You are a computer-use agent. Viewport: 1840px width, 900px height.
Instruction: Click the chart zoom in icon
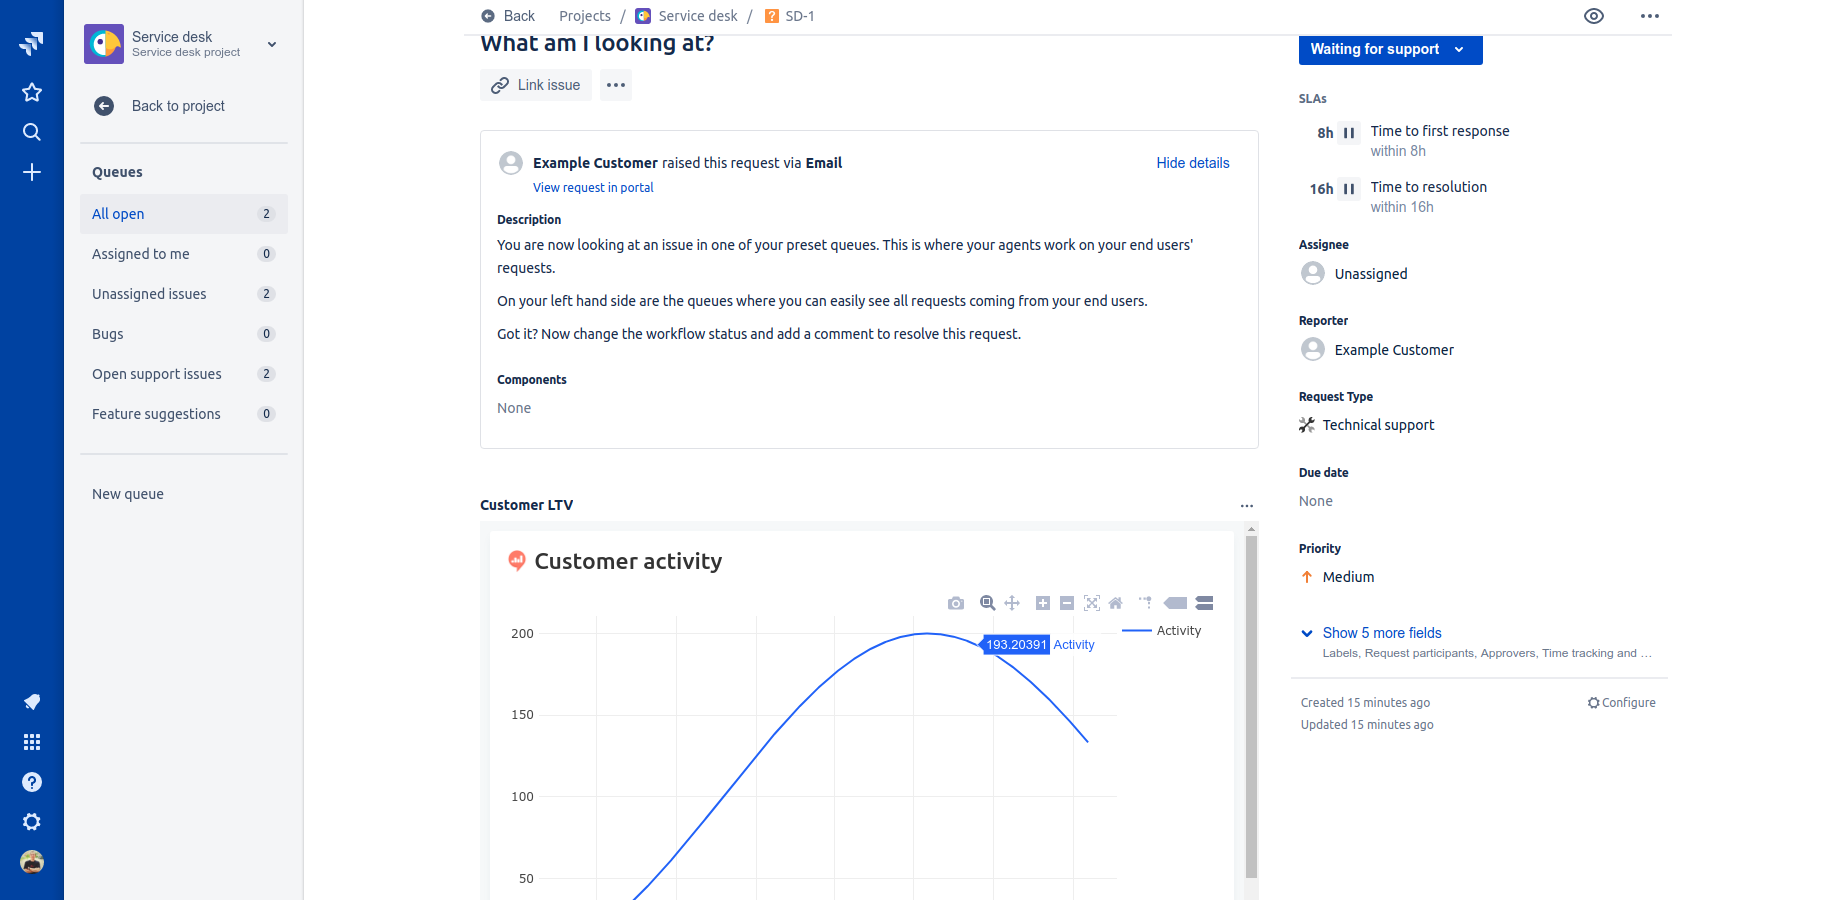[x=1042, y=603]
